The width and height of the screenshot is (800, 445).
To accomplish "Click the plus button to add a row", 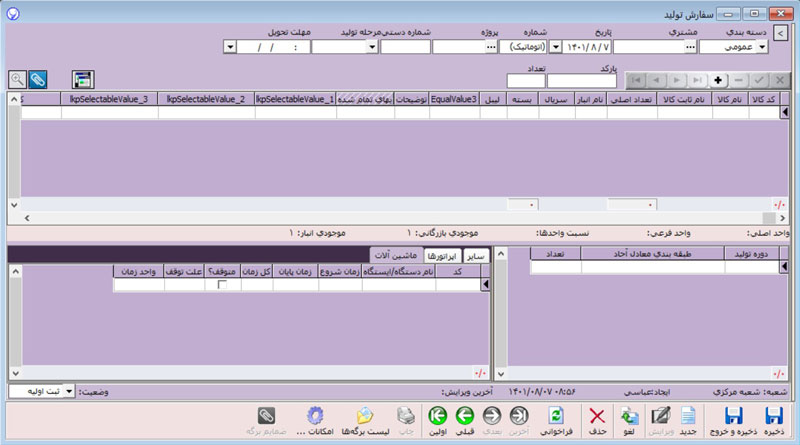I will click(x=717, y=79).
